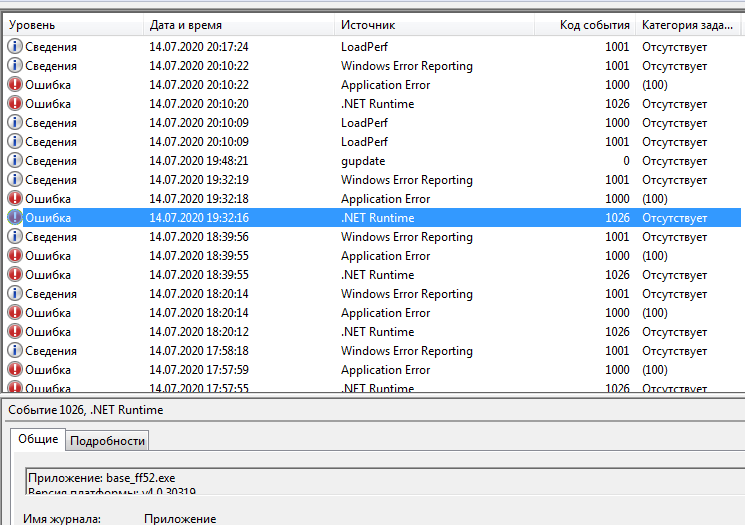
Task: Click event code 0 of gupdate row
Action: pyautogui.click(x=626, y=161)
